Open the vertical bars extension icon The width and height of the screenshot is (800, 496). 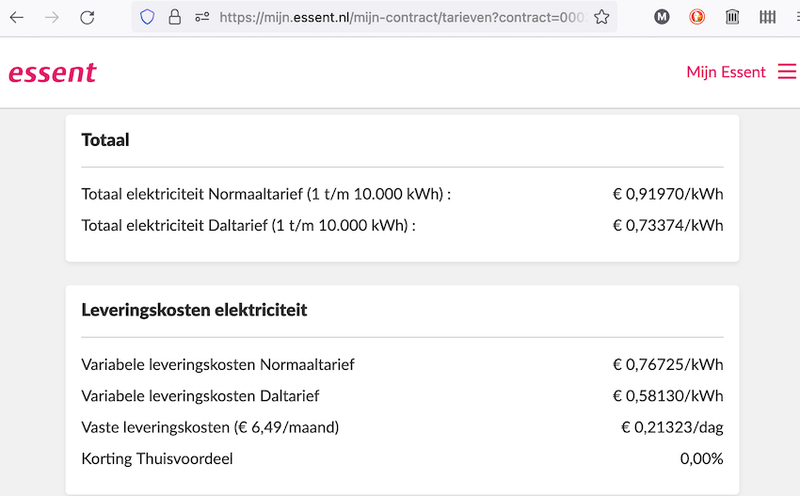pyautogui.click(x=767, y=17)
